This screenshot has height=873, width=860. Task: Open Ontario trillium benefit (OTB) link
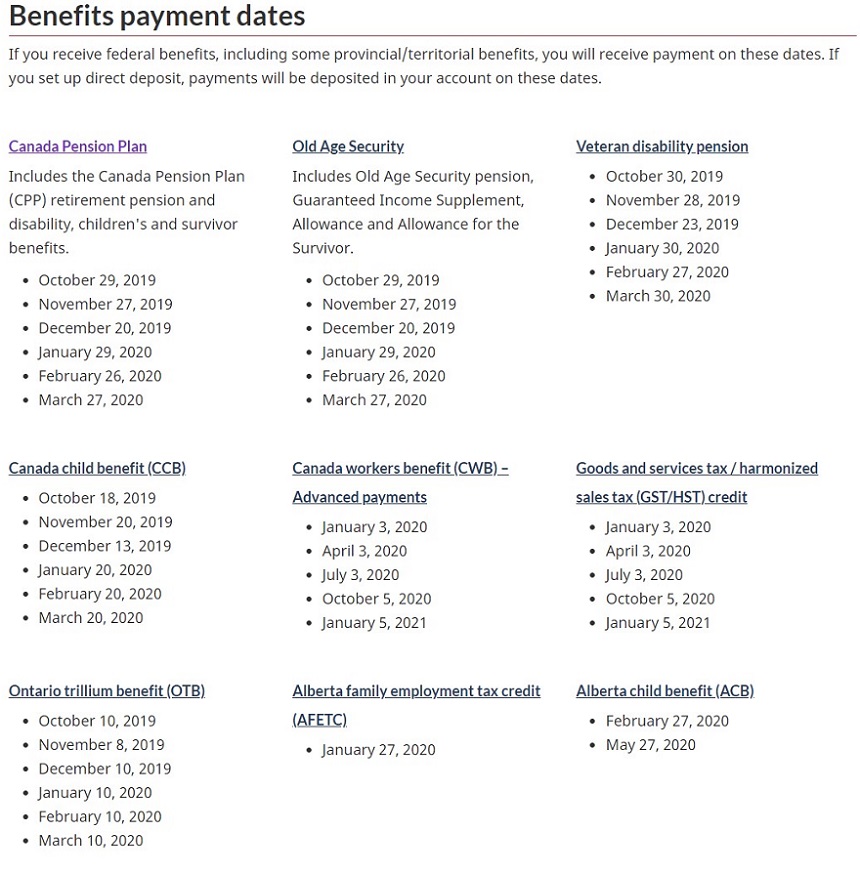coord(107,691)
